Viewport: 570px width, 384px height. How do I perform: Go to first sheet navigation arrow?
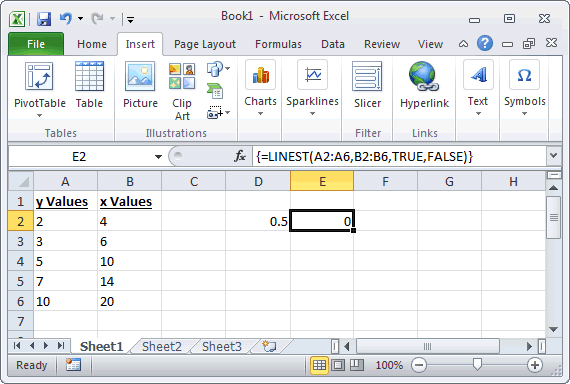pos(17,345)
